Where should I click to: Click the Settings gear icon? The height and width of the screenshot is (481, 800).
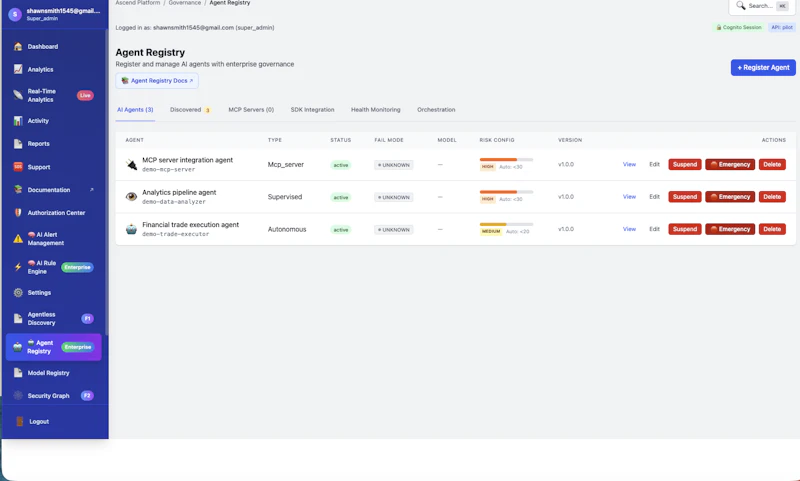[18, 293]
